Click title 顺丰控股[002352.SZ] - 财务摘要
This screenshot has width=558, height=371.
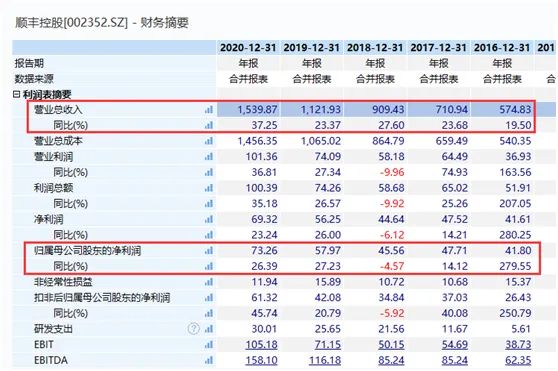click(101, 22)
